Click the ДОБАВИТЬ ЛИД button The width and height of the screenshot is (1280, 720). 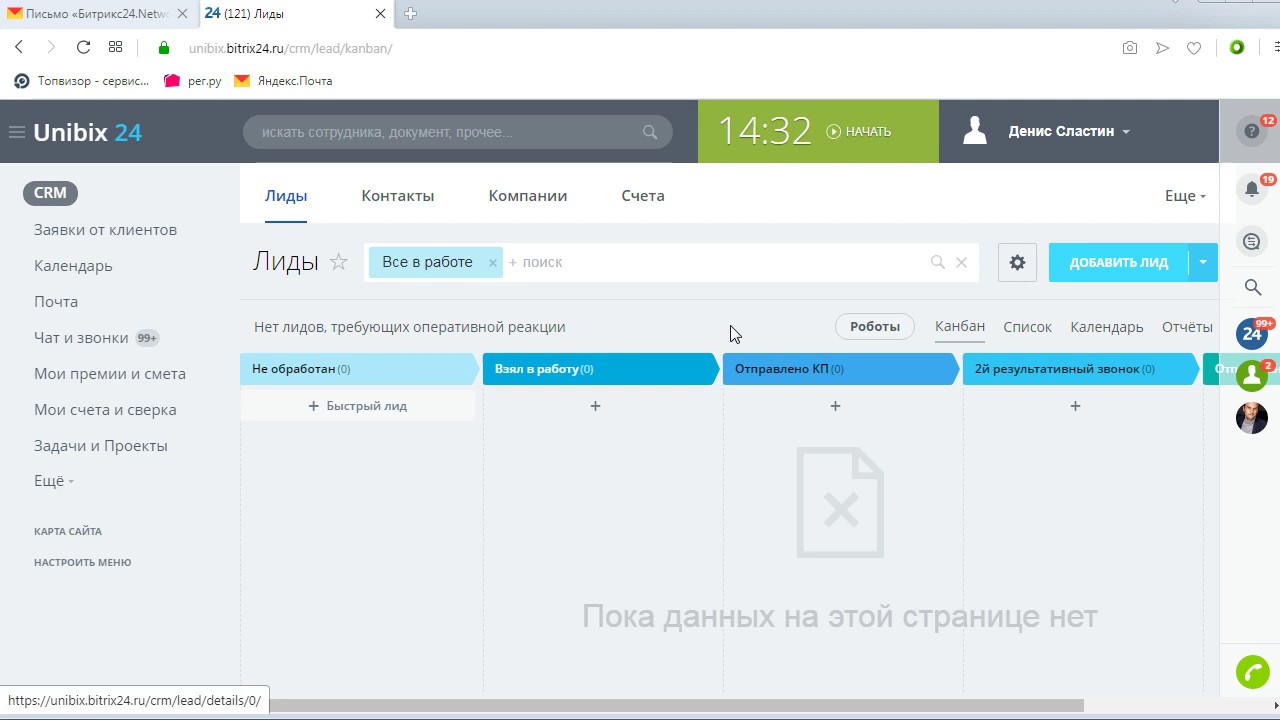(x=1119, y=262)
